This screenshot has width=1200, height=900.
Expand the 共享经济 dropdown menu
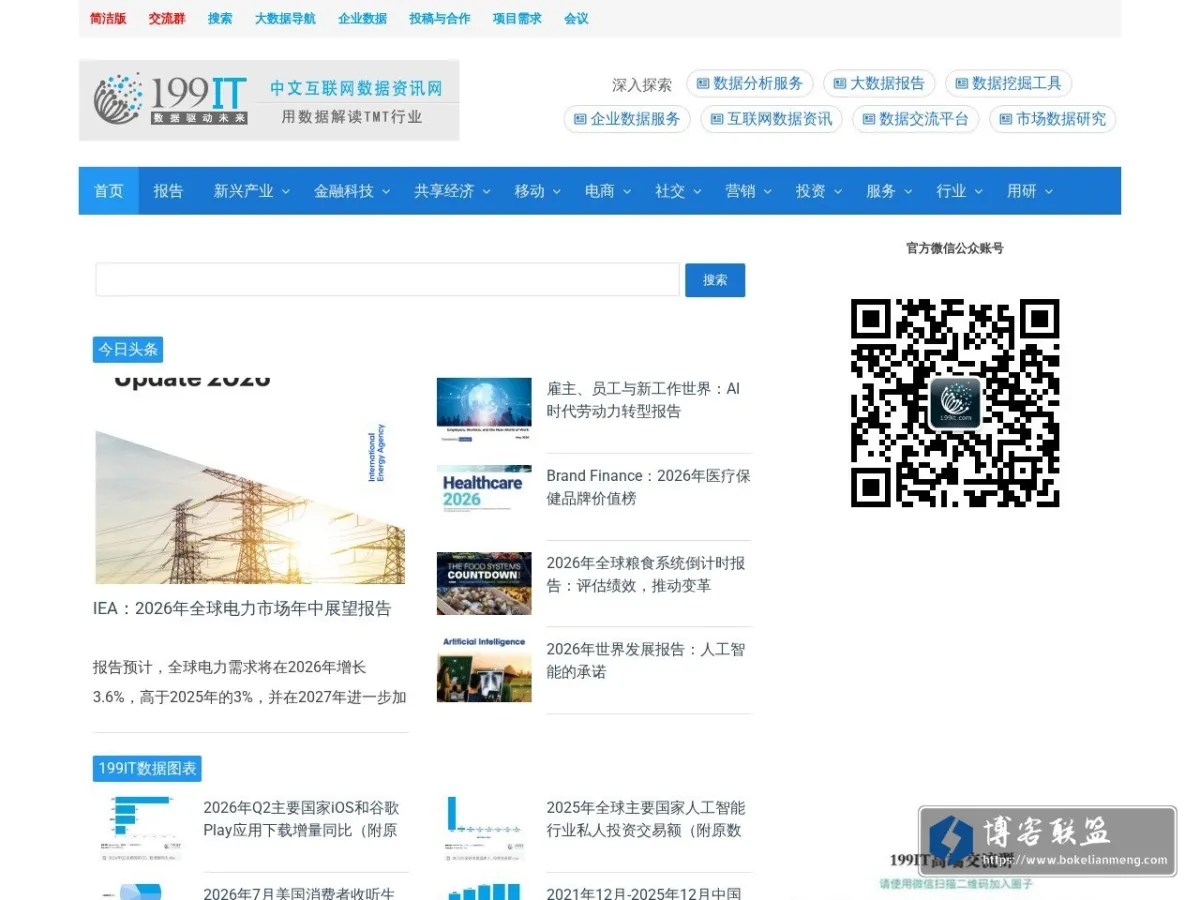[x=452, y=191]
